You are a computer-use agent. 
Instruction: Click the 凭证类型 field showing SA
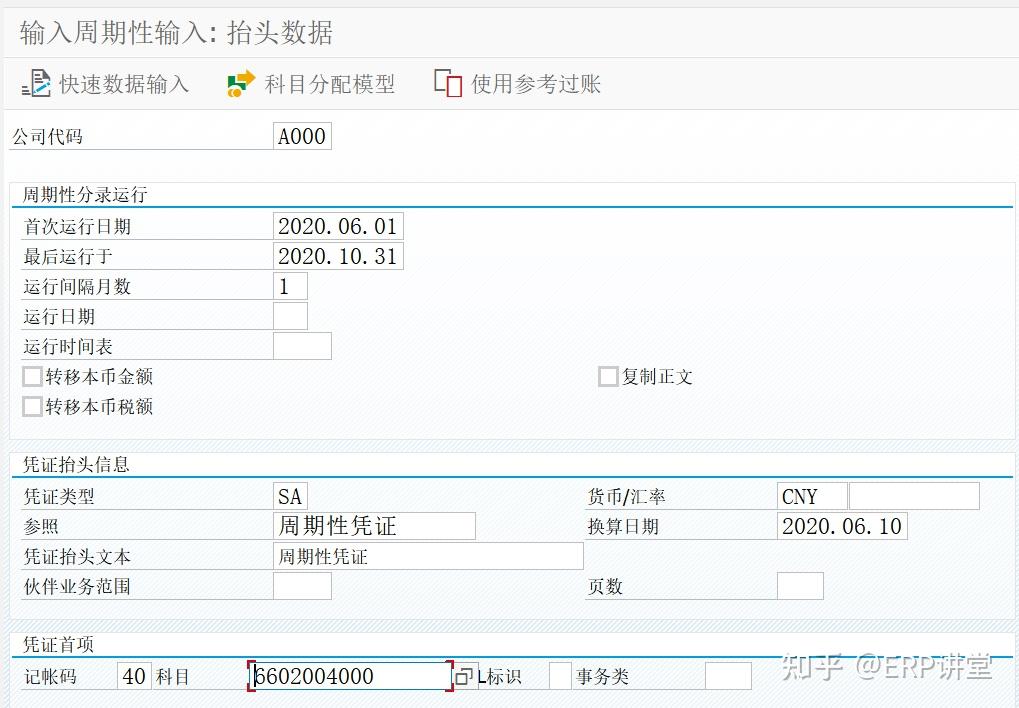290,495
